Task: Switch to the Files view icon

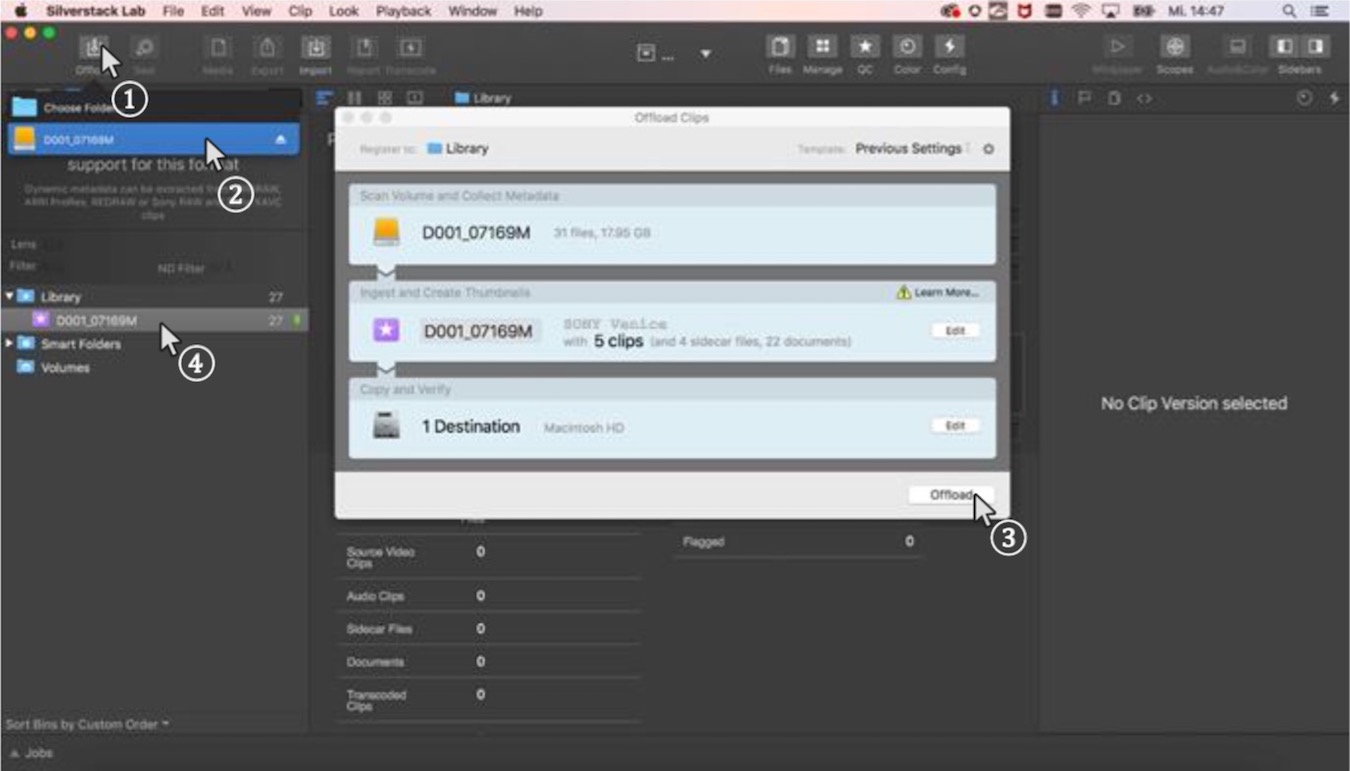Action: click(780, 47)
